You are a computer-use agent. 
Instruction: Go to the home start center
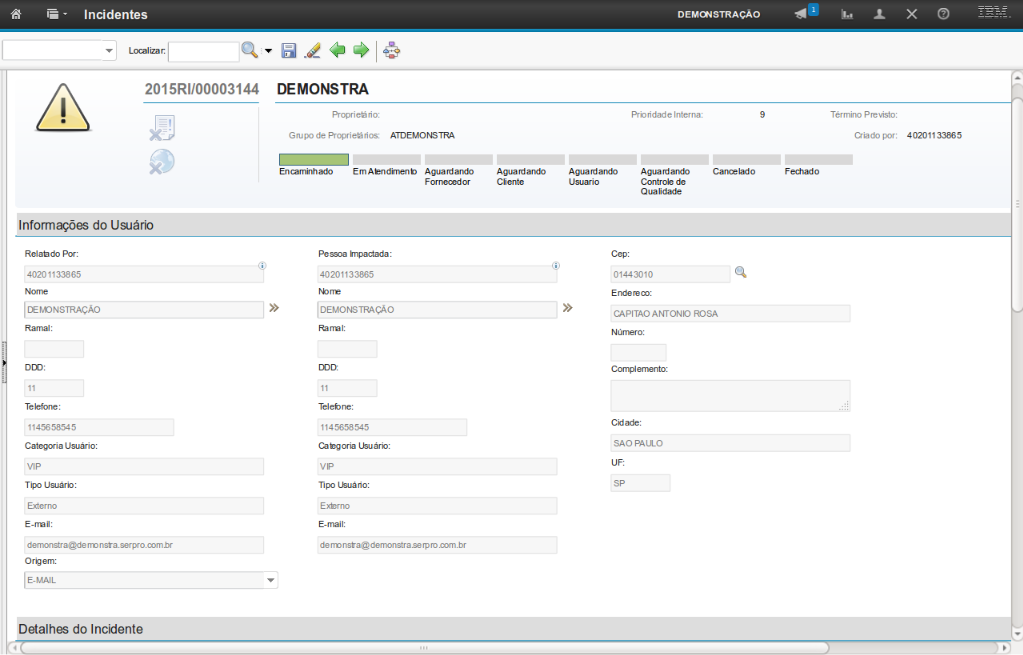pos(15,15)
